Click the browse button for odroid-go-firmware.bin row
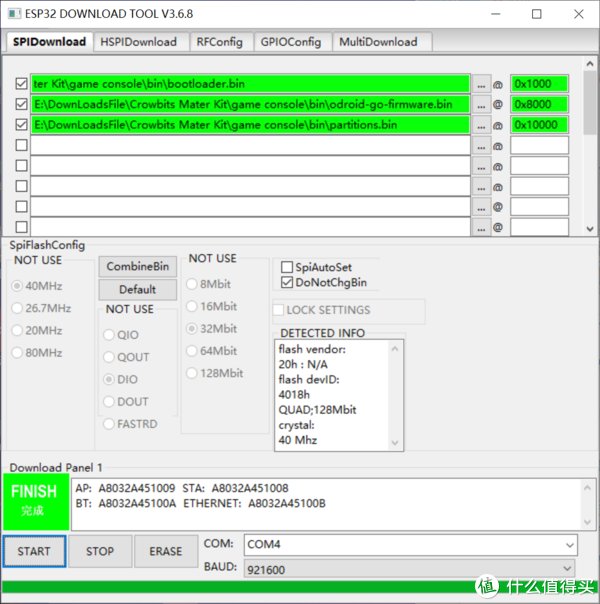 [x=481, y=104]
